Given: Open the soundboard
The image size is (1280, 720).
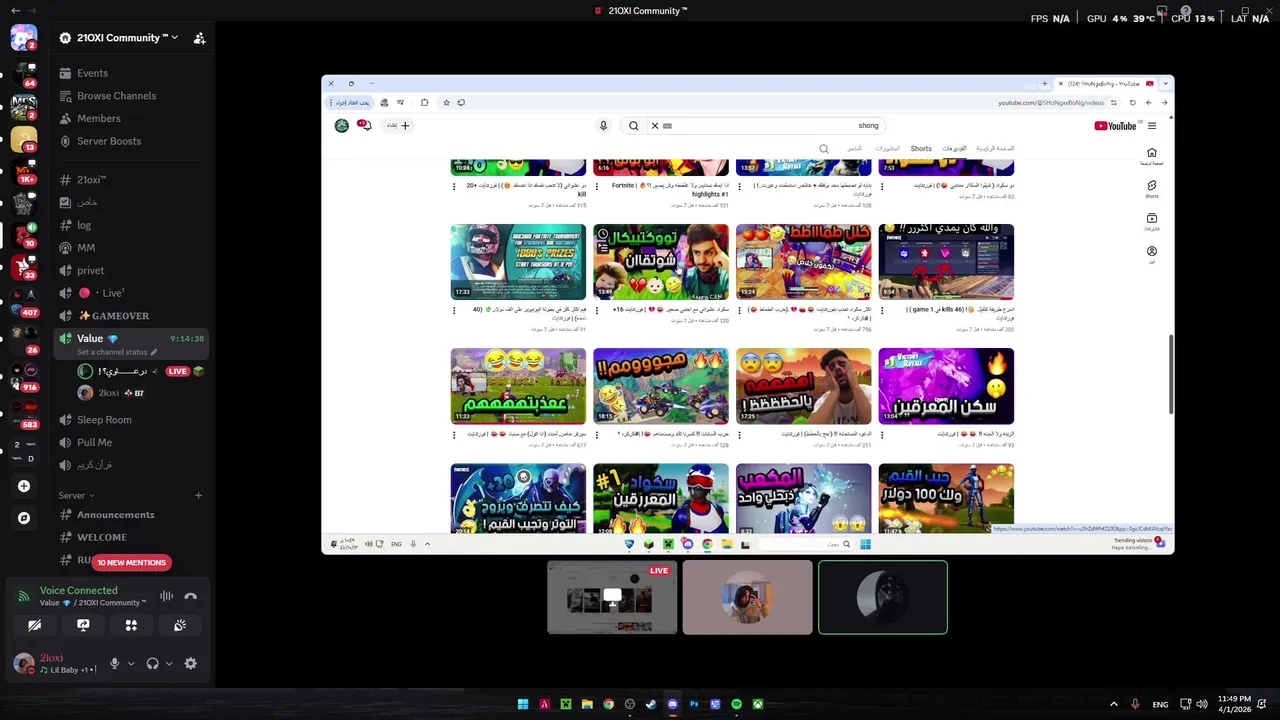Looking at the screenshot, I should (x=179, y=625).
